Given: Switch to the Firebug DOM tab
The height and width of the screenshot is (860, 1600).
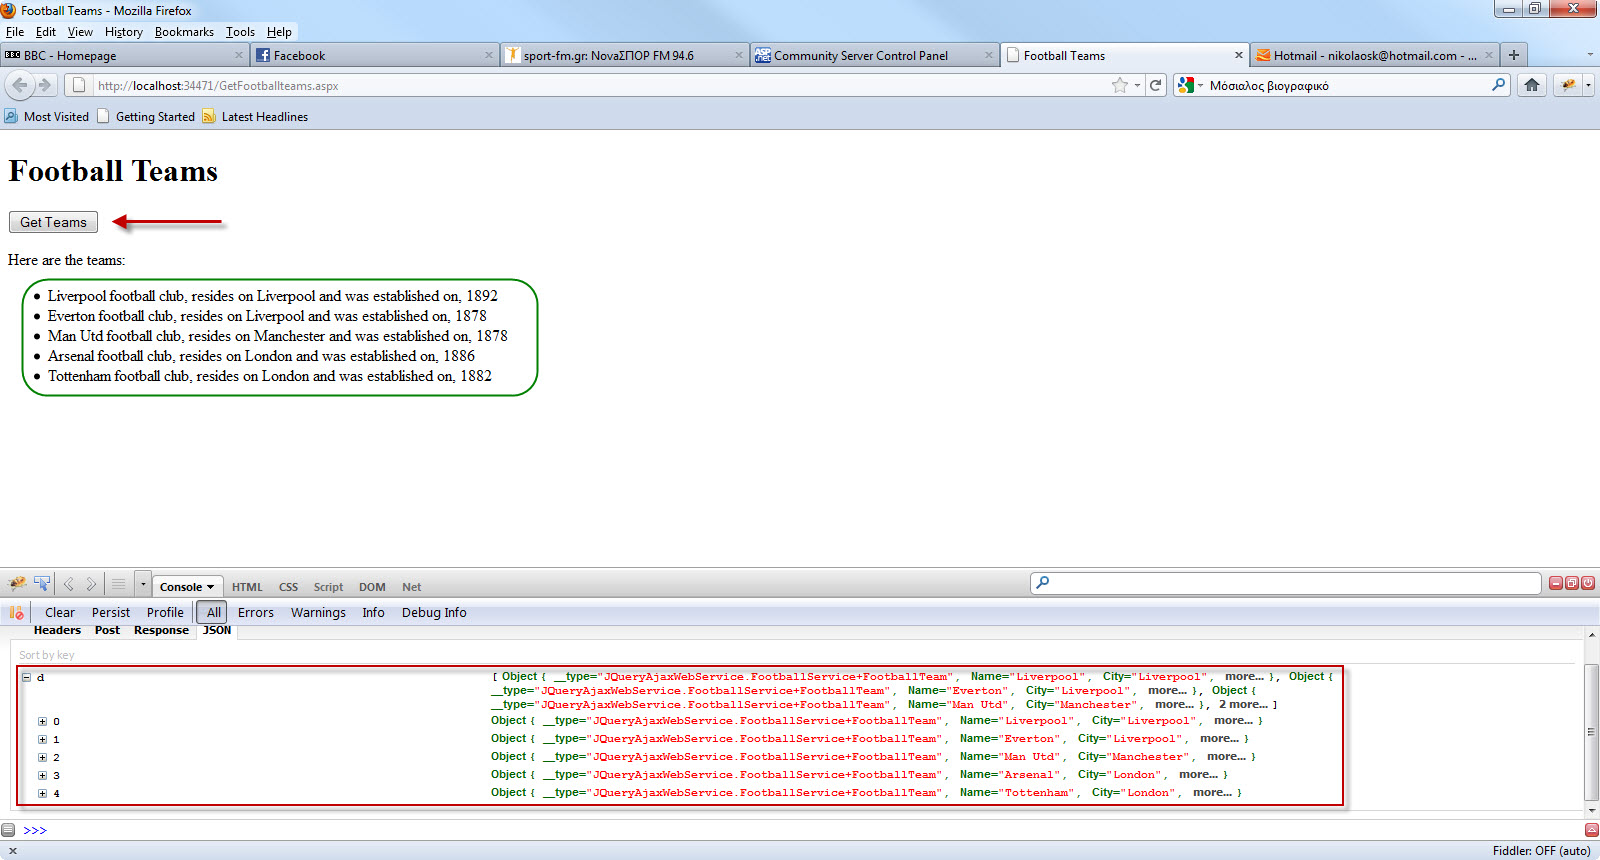Looking at the screenshot, I should click(x=372, y=587).
